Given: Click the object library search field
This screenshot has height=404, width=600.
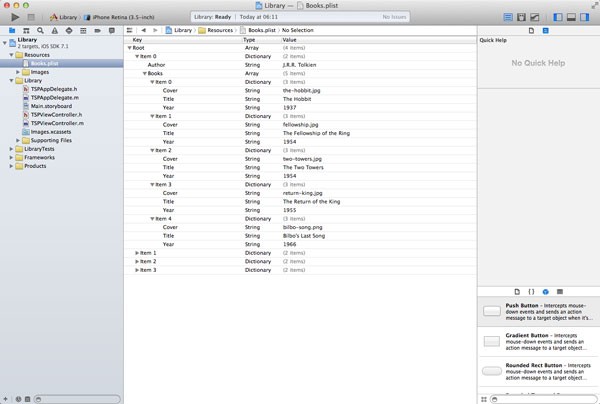Looking at the screenshot, I should click(543, 399).
